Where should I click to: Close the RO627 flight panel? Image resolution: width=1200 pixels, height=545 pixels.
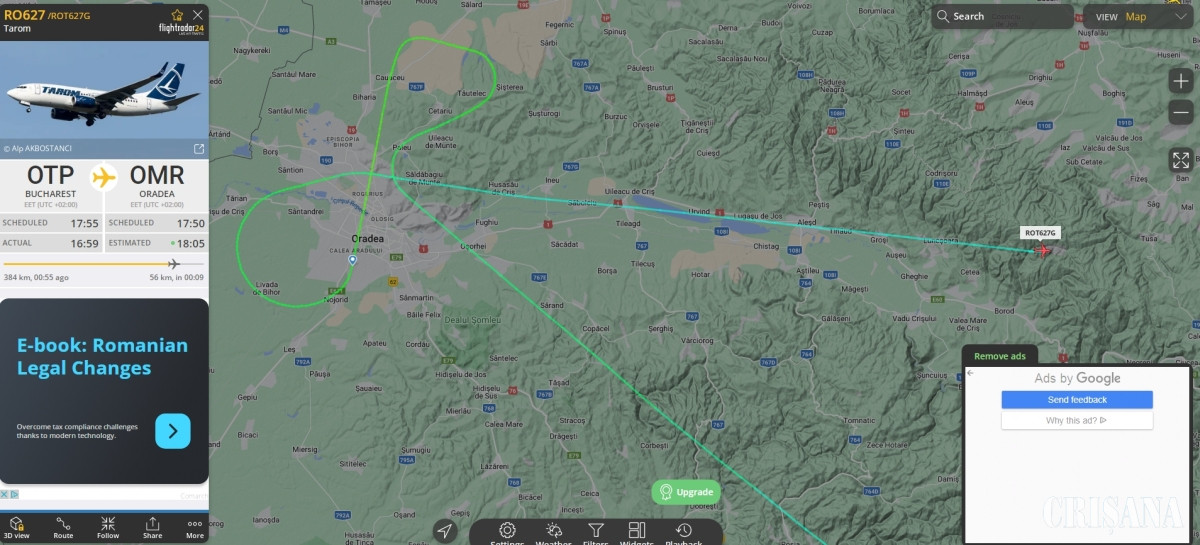tap(198, 15)
